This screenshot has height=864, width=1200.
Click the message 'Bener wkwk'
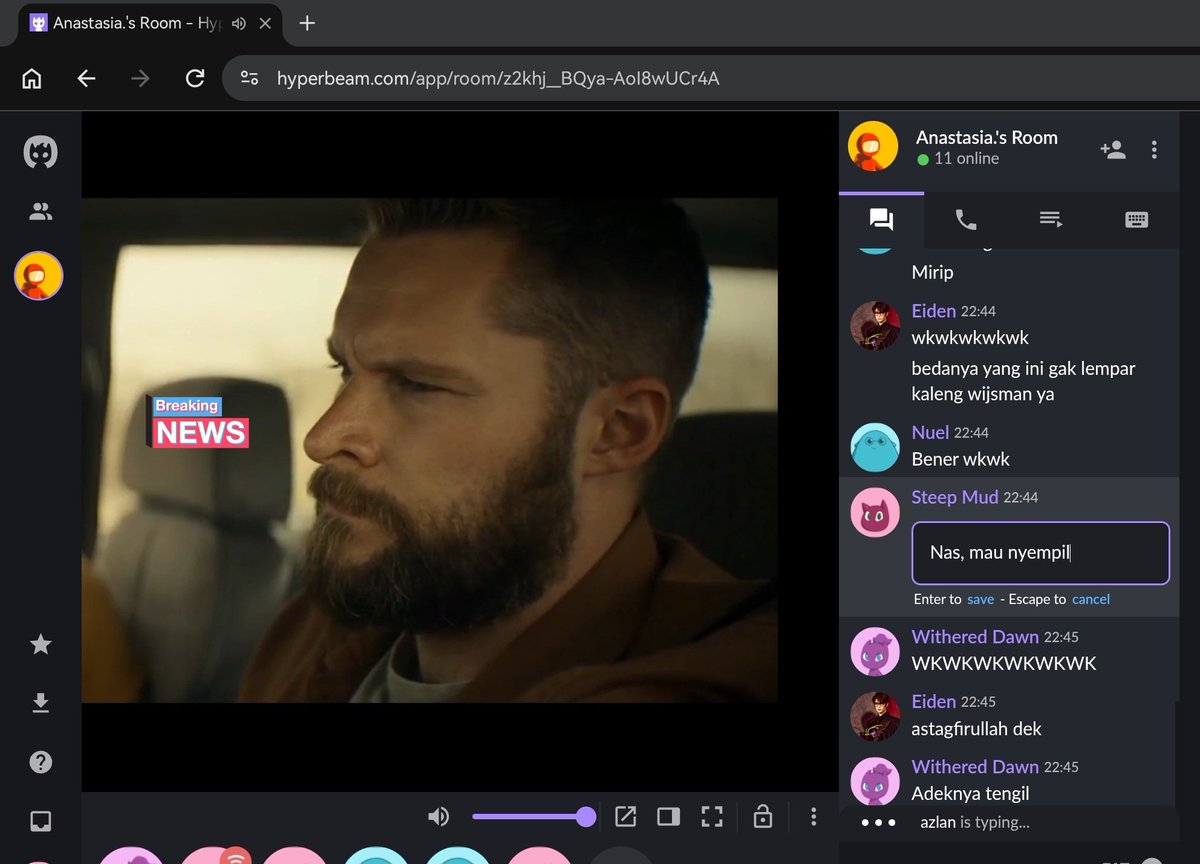961,459
